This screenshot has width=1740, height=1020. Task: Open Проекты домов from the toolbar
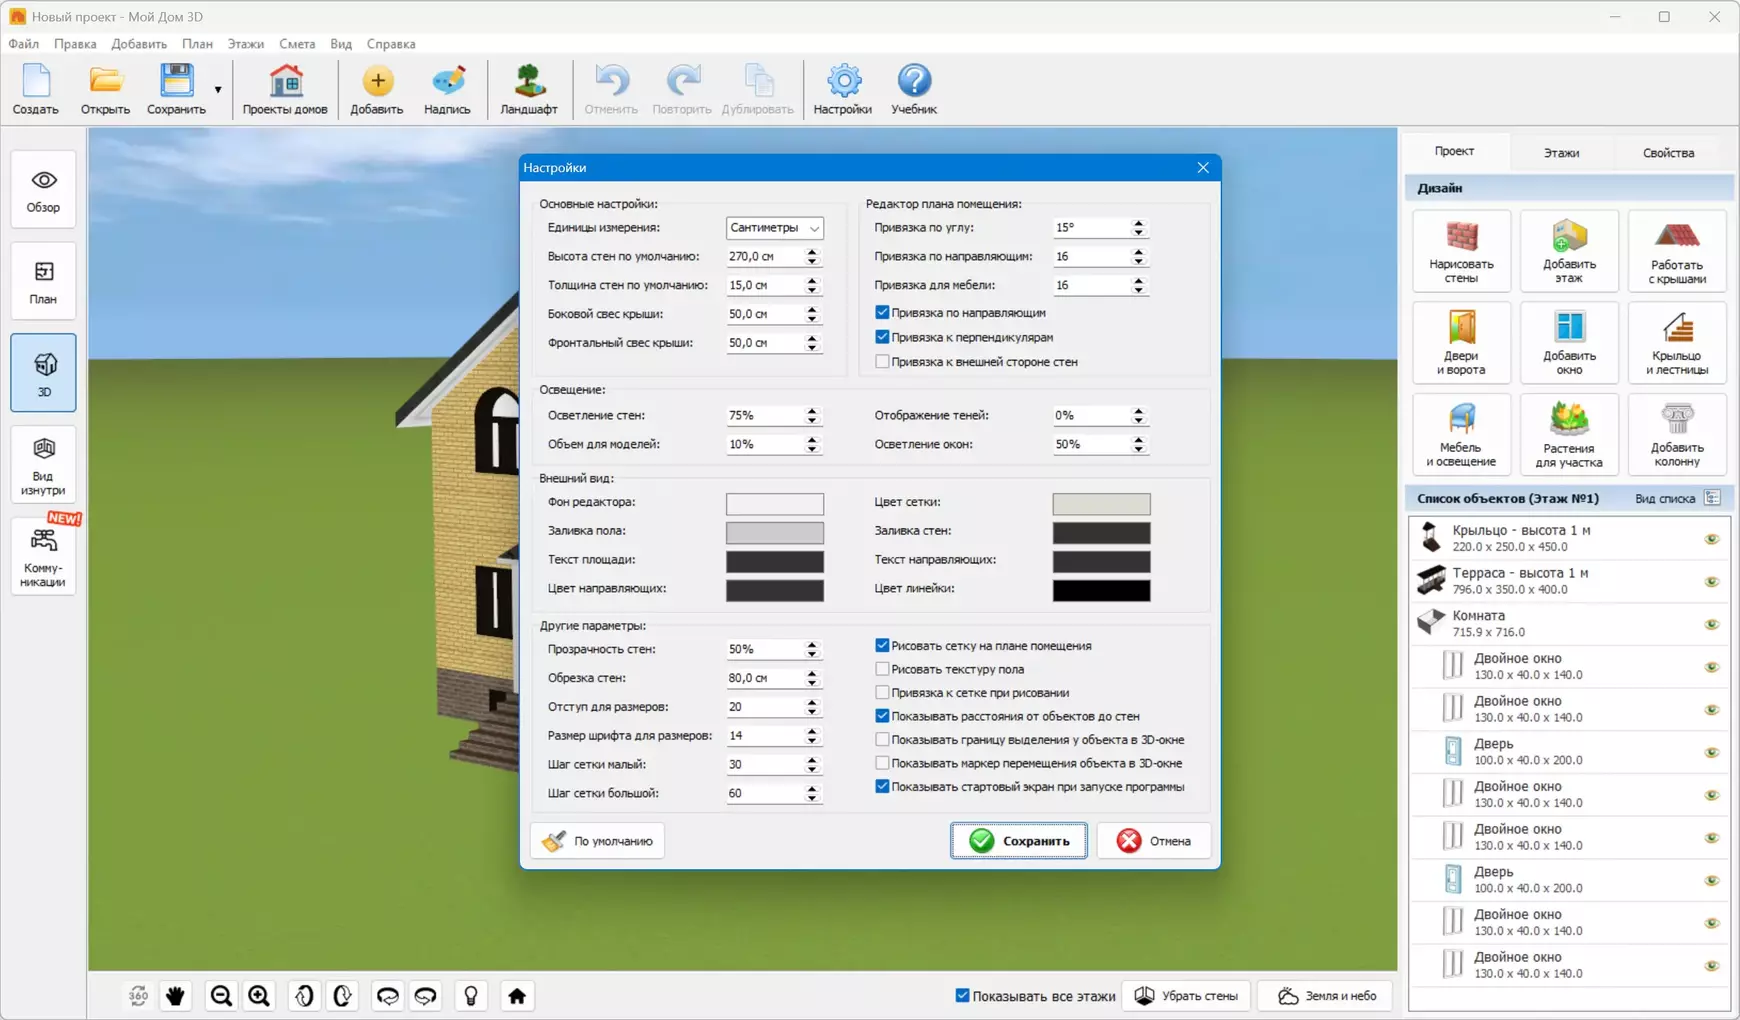(x=285, y=89)
